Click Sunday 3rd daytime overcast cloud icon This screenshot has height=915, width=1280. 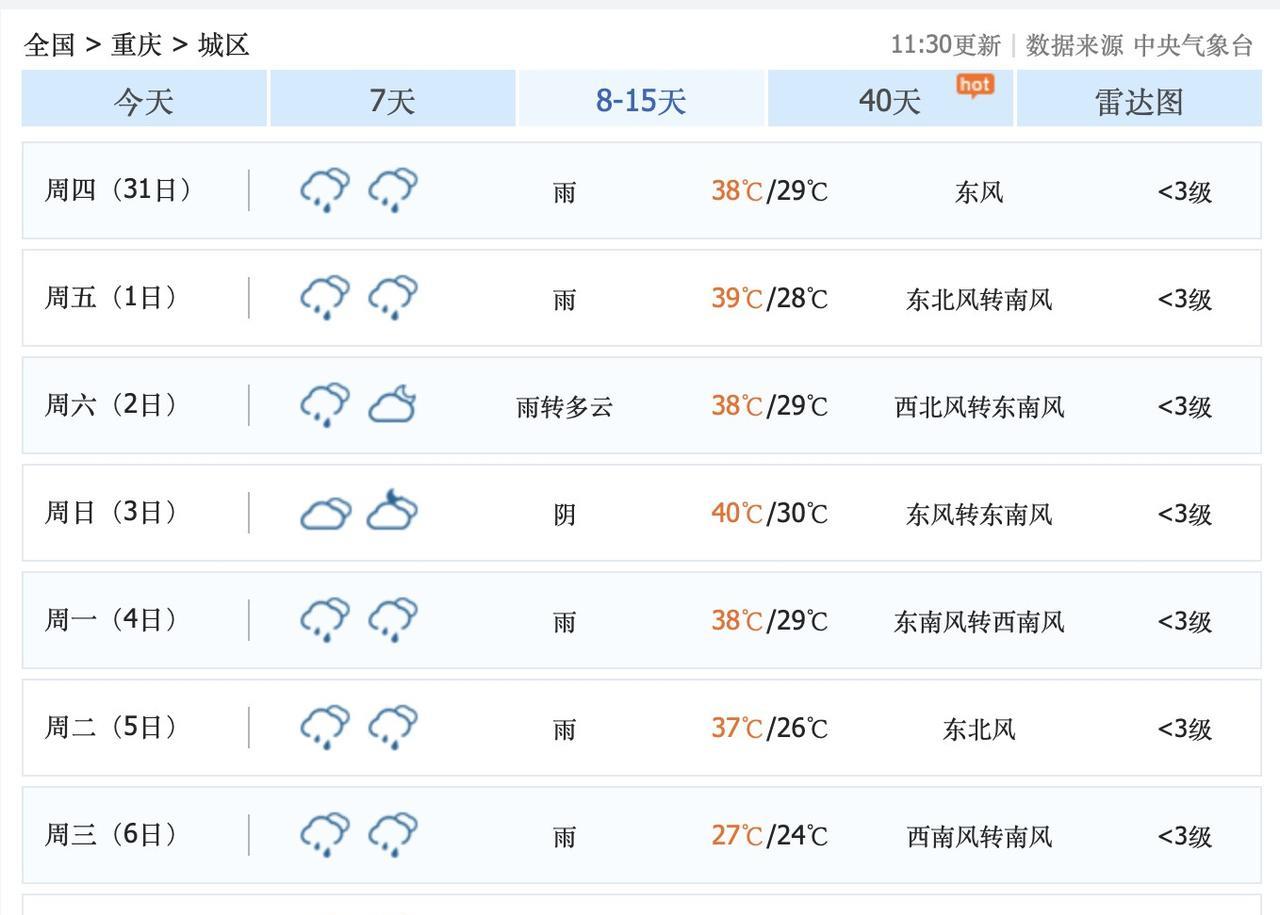tap(325, 513)
